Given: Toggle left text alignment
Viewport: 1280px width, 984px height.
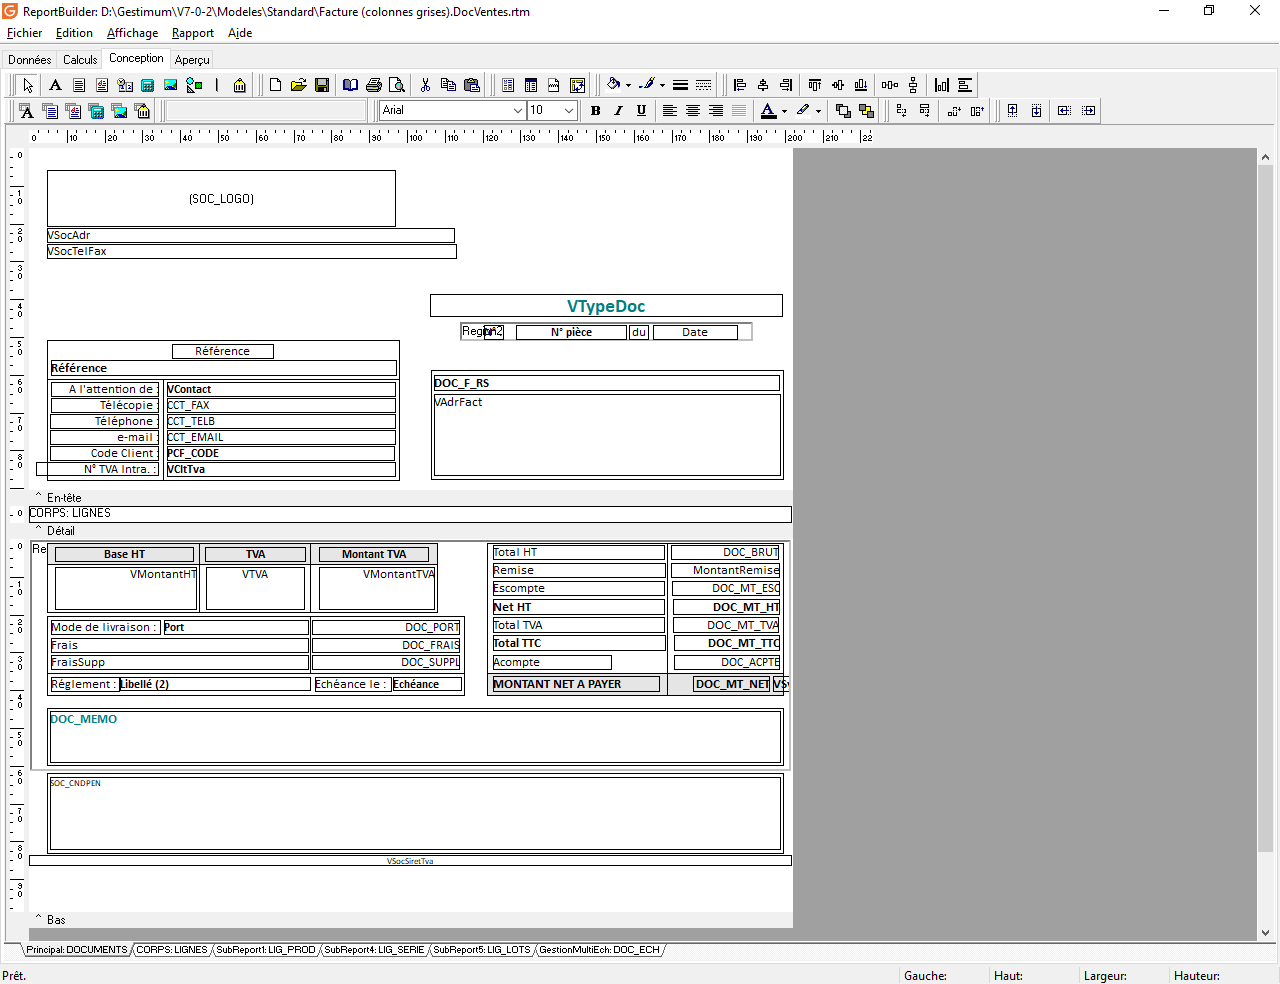Looking at the screenshot, I should coord(670,111).
